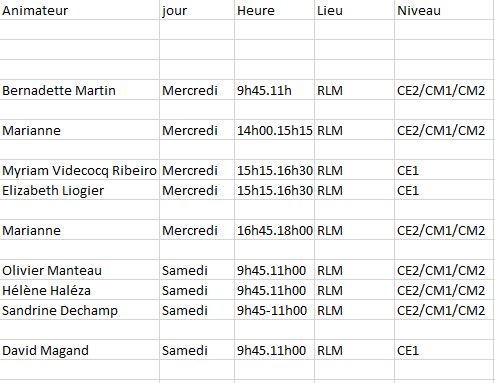Viewport: 495px width, 383px height.
Task: Select the jour header cell
Action: point(197,10)
